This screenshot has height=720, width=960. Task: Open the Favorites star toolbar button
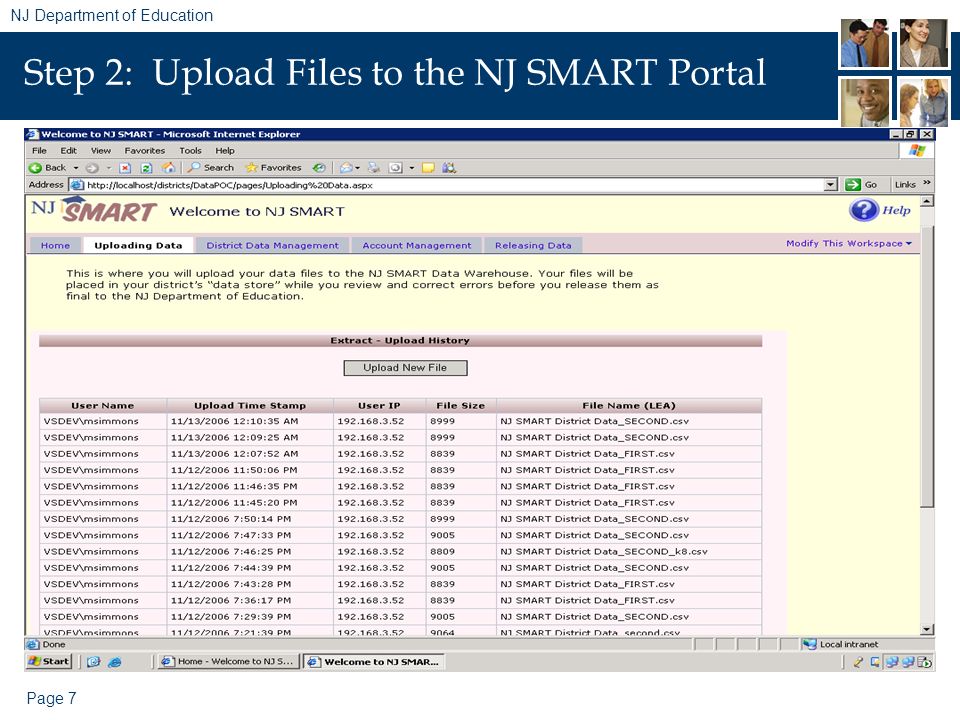[273, 168]
